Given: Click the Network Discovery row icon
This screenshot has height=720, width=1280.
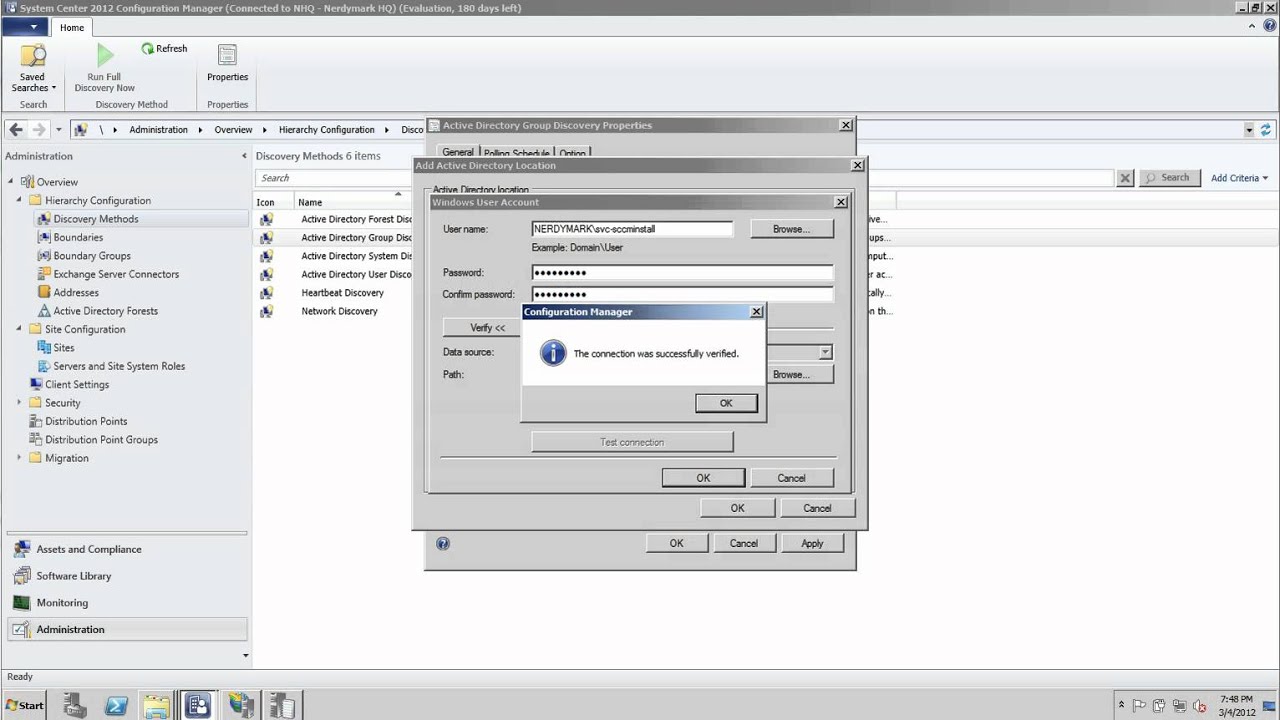Looking at the screenshot, I should [266, 311].
